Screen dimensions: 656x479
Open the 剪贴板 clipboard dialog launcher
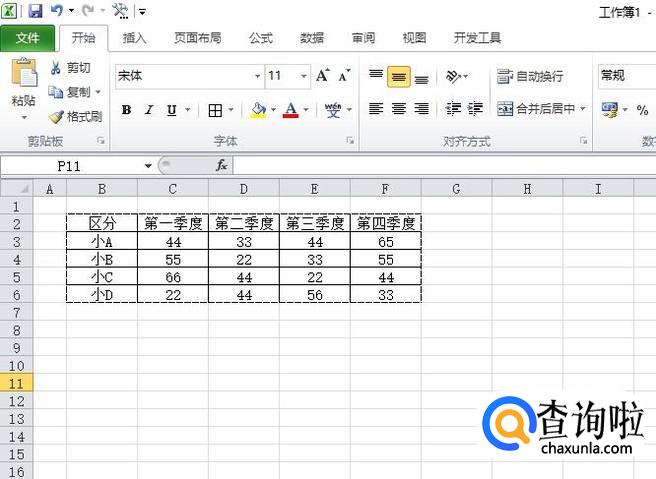tap(101, 141)
